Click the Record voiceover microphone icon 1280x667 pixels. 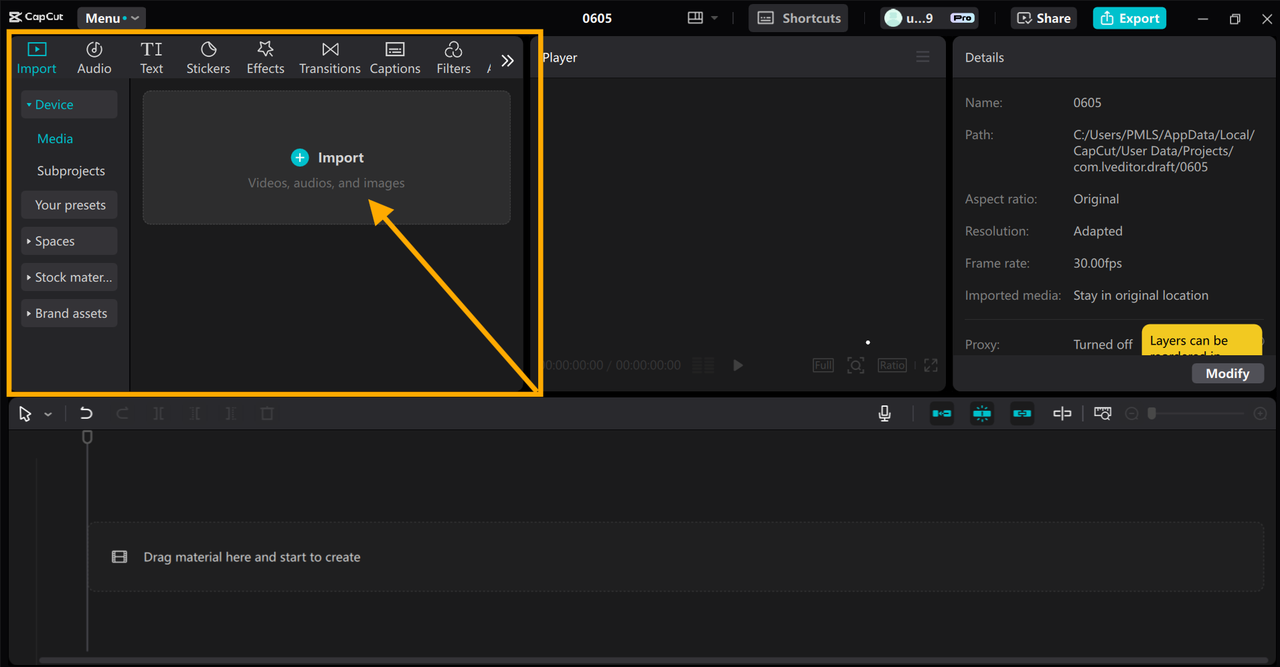pyautogui.click(x=884, y=413)
